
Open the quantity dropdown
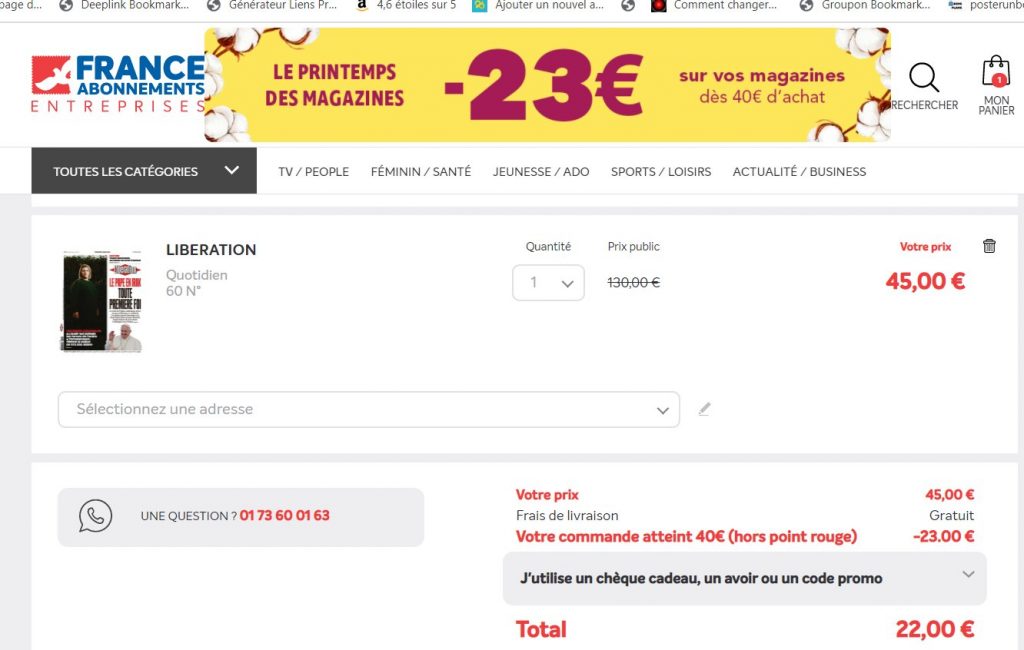pos(548,283)
